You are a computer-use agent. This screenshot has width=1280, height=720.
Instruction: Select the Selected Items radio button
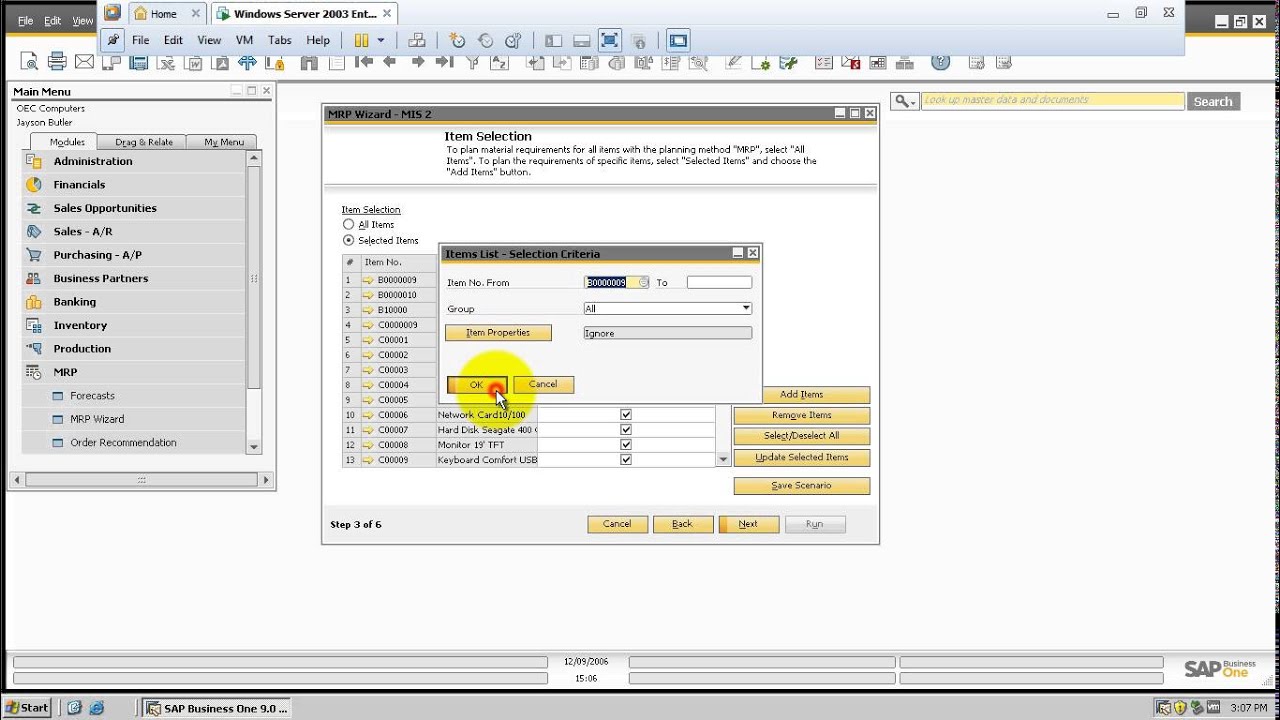(348, 240)
